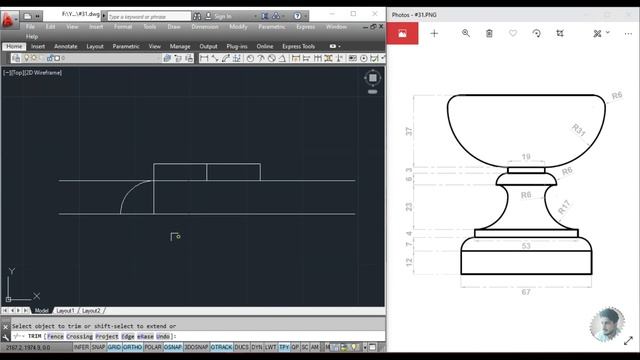The image size is (640, 360).
Task: Click the Delete trash icon in Photos
Action: click(x=489, y=33)
